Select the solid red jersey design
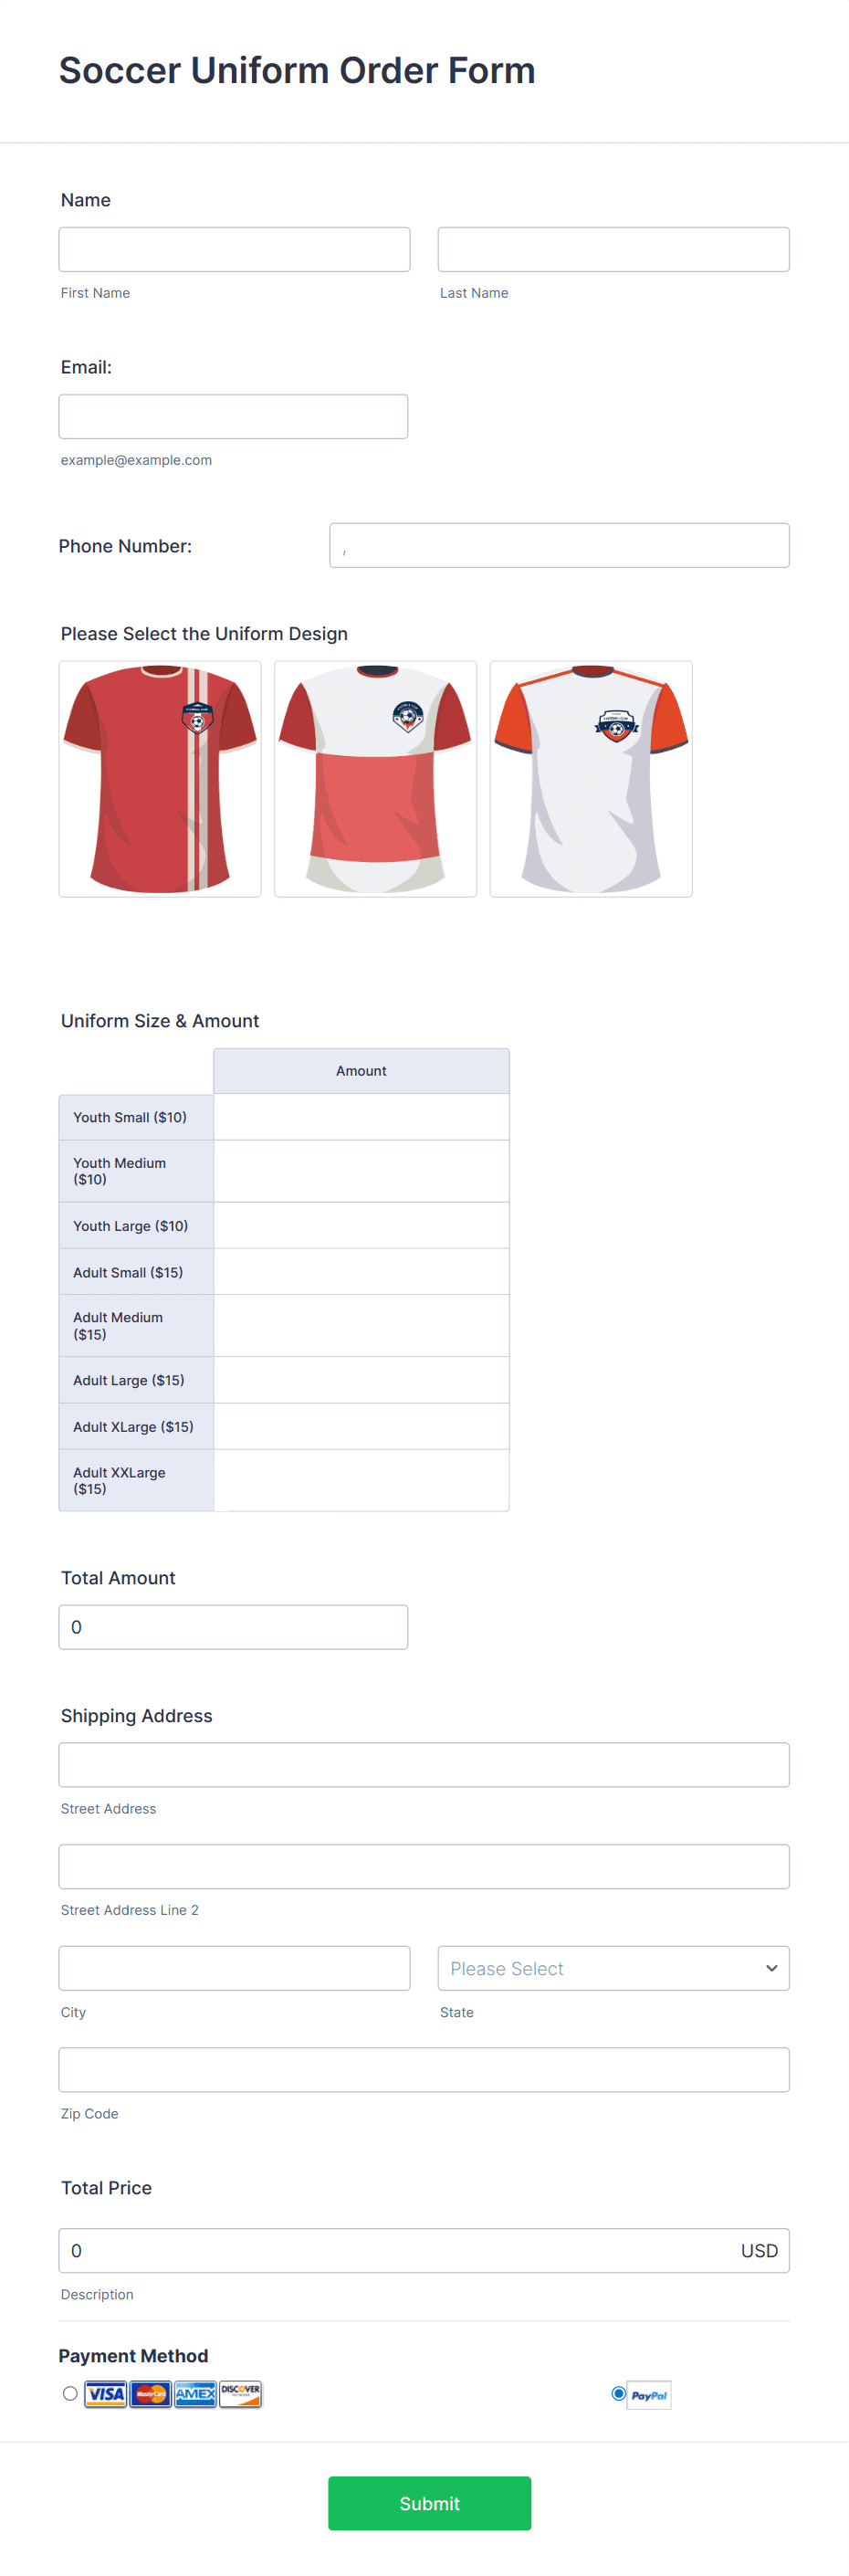Viewport: 849px width, 2576px height. coord(159,779)
